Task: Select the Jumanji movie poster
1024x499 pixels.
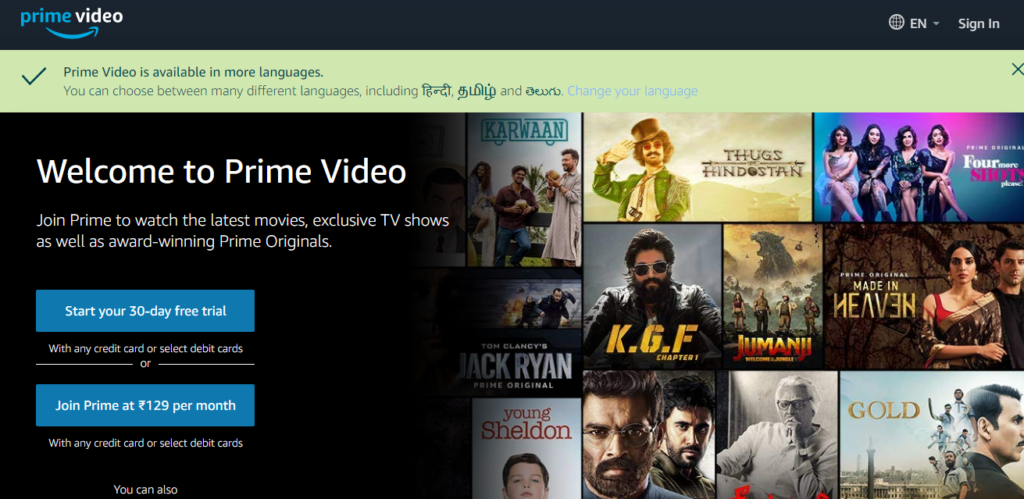Action: (773, 296)
